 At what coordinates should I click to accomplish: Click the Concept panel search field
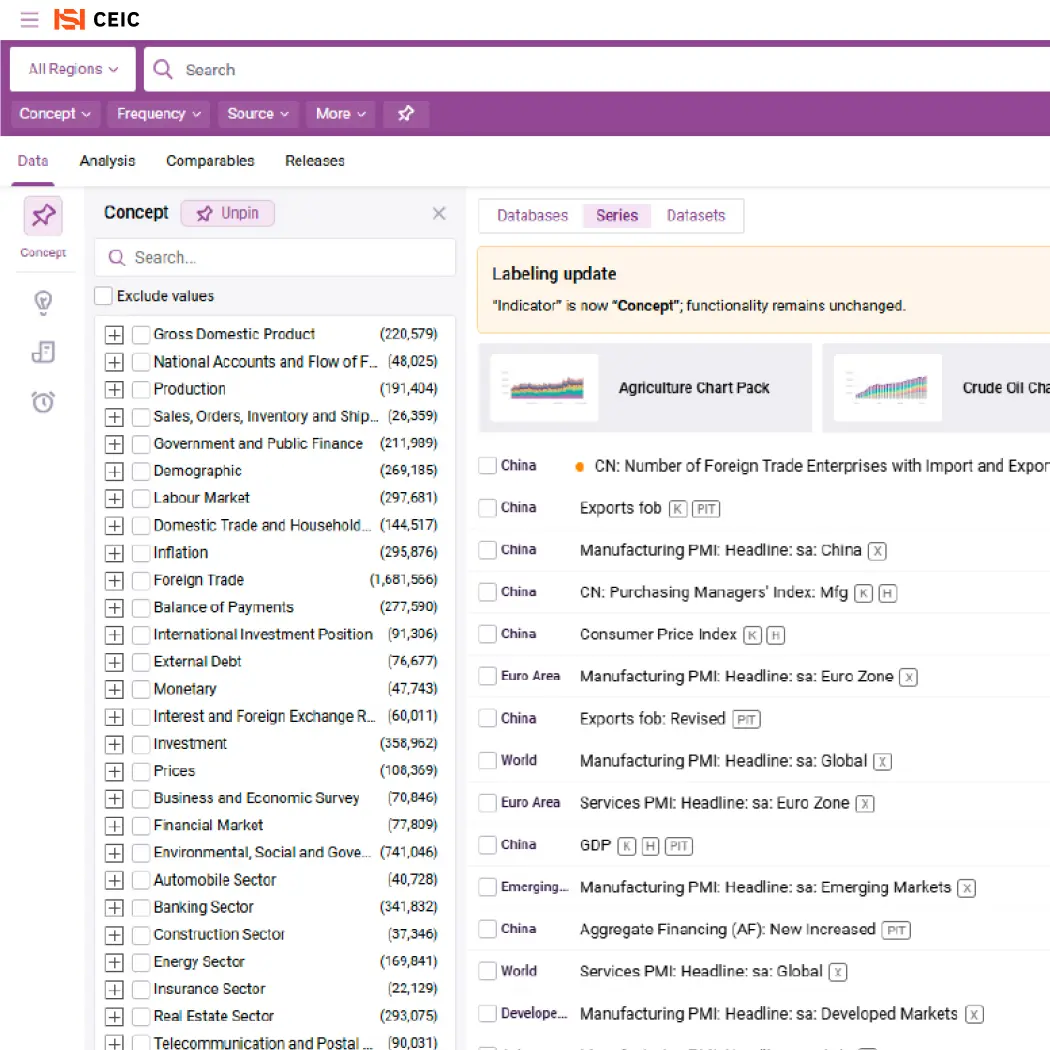tap(275, 258)
